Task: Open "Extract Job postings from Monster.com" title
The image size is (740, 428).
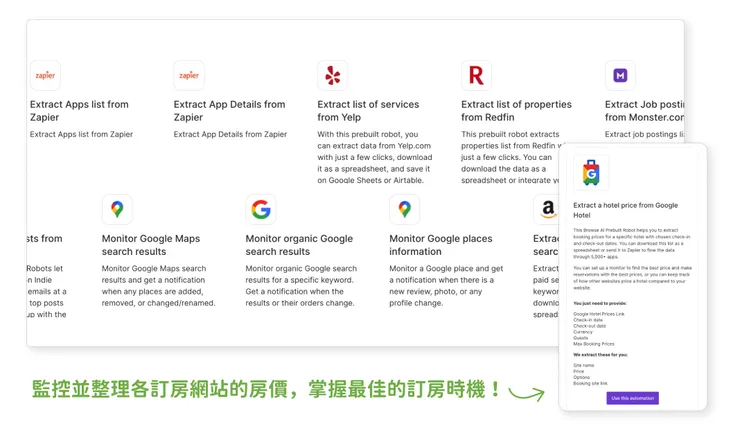Action: click(645, 111)
